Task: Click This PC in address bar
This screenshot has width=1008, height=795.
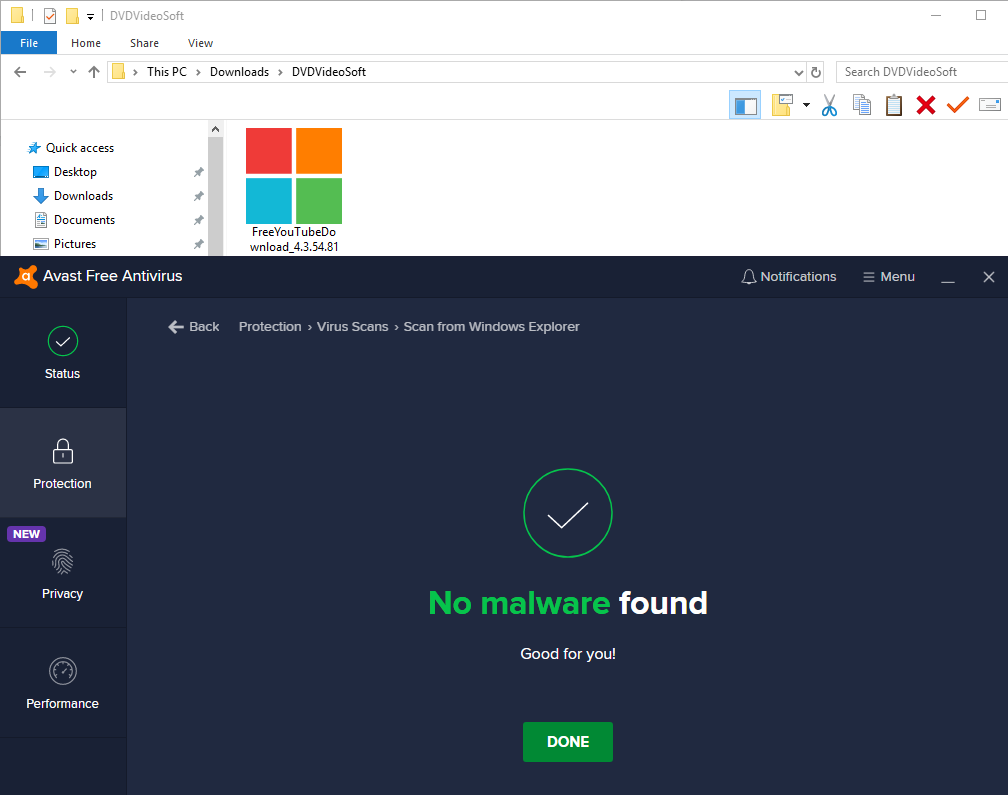Action: click(x=166, y=72)
